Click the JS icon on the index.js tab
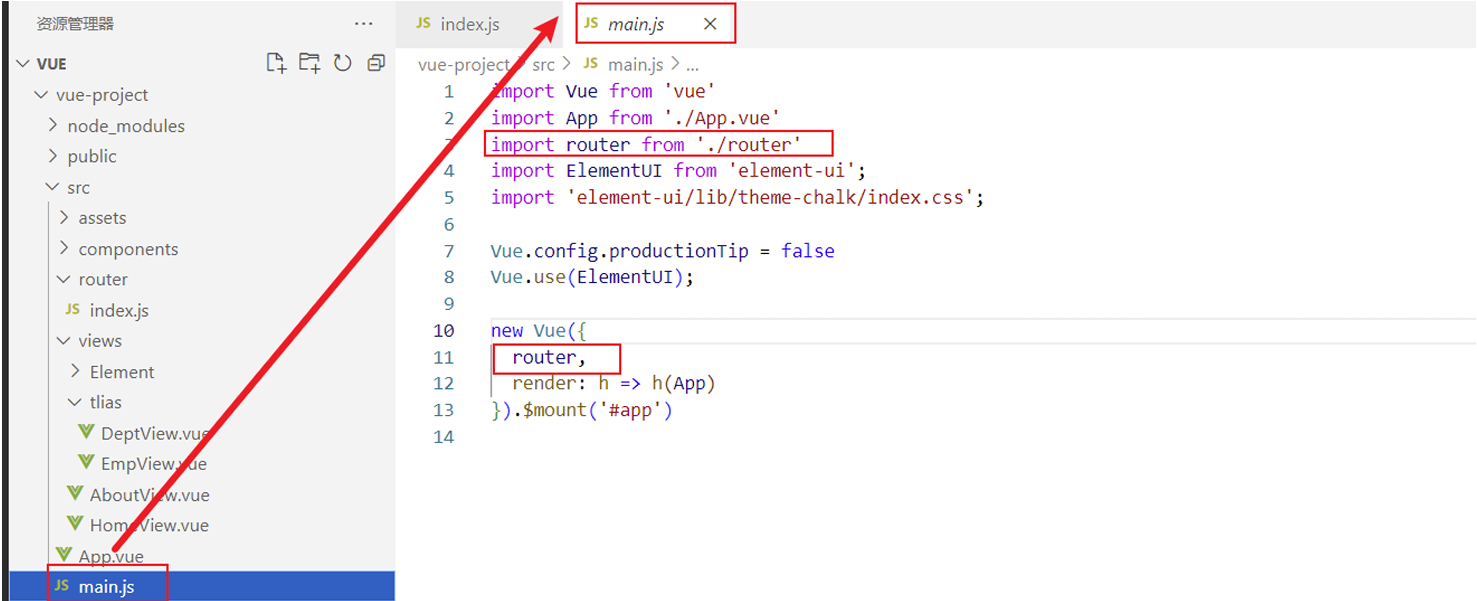The width and height of the screenshot is (1477, 601). [423, 23]
